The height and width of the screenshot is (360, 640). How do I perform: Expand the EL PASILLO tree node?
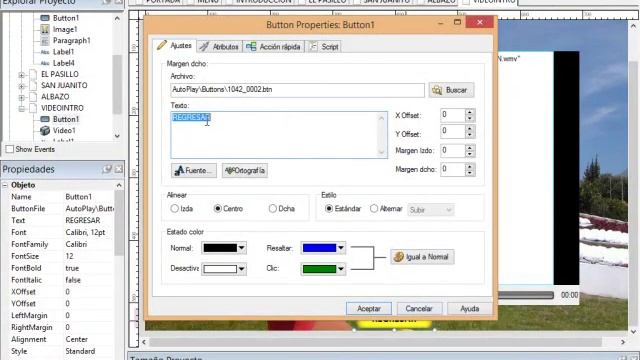(x=22, y=75)
